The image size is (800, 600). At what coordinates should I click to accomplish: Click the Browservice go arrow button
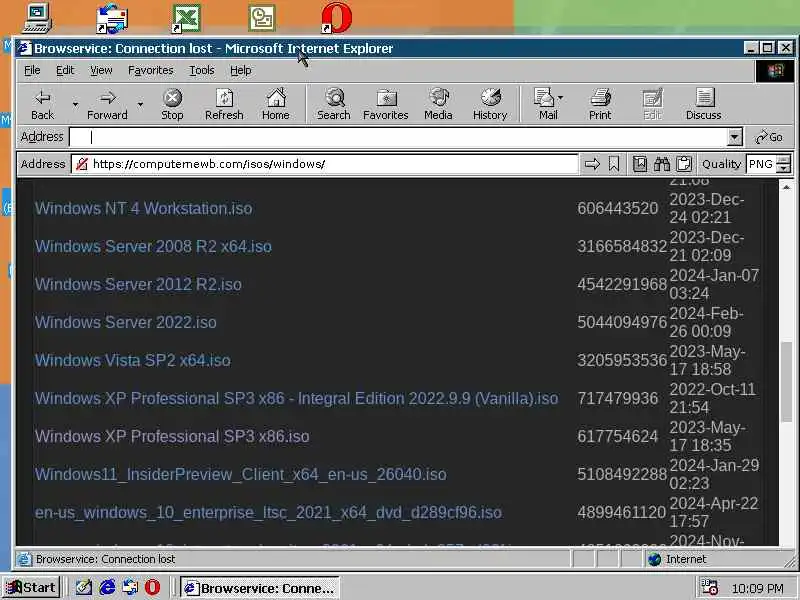click(592, 164)
